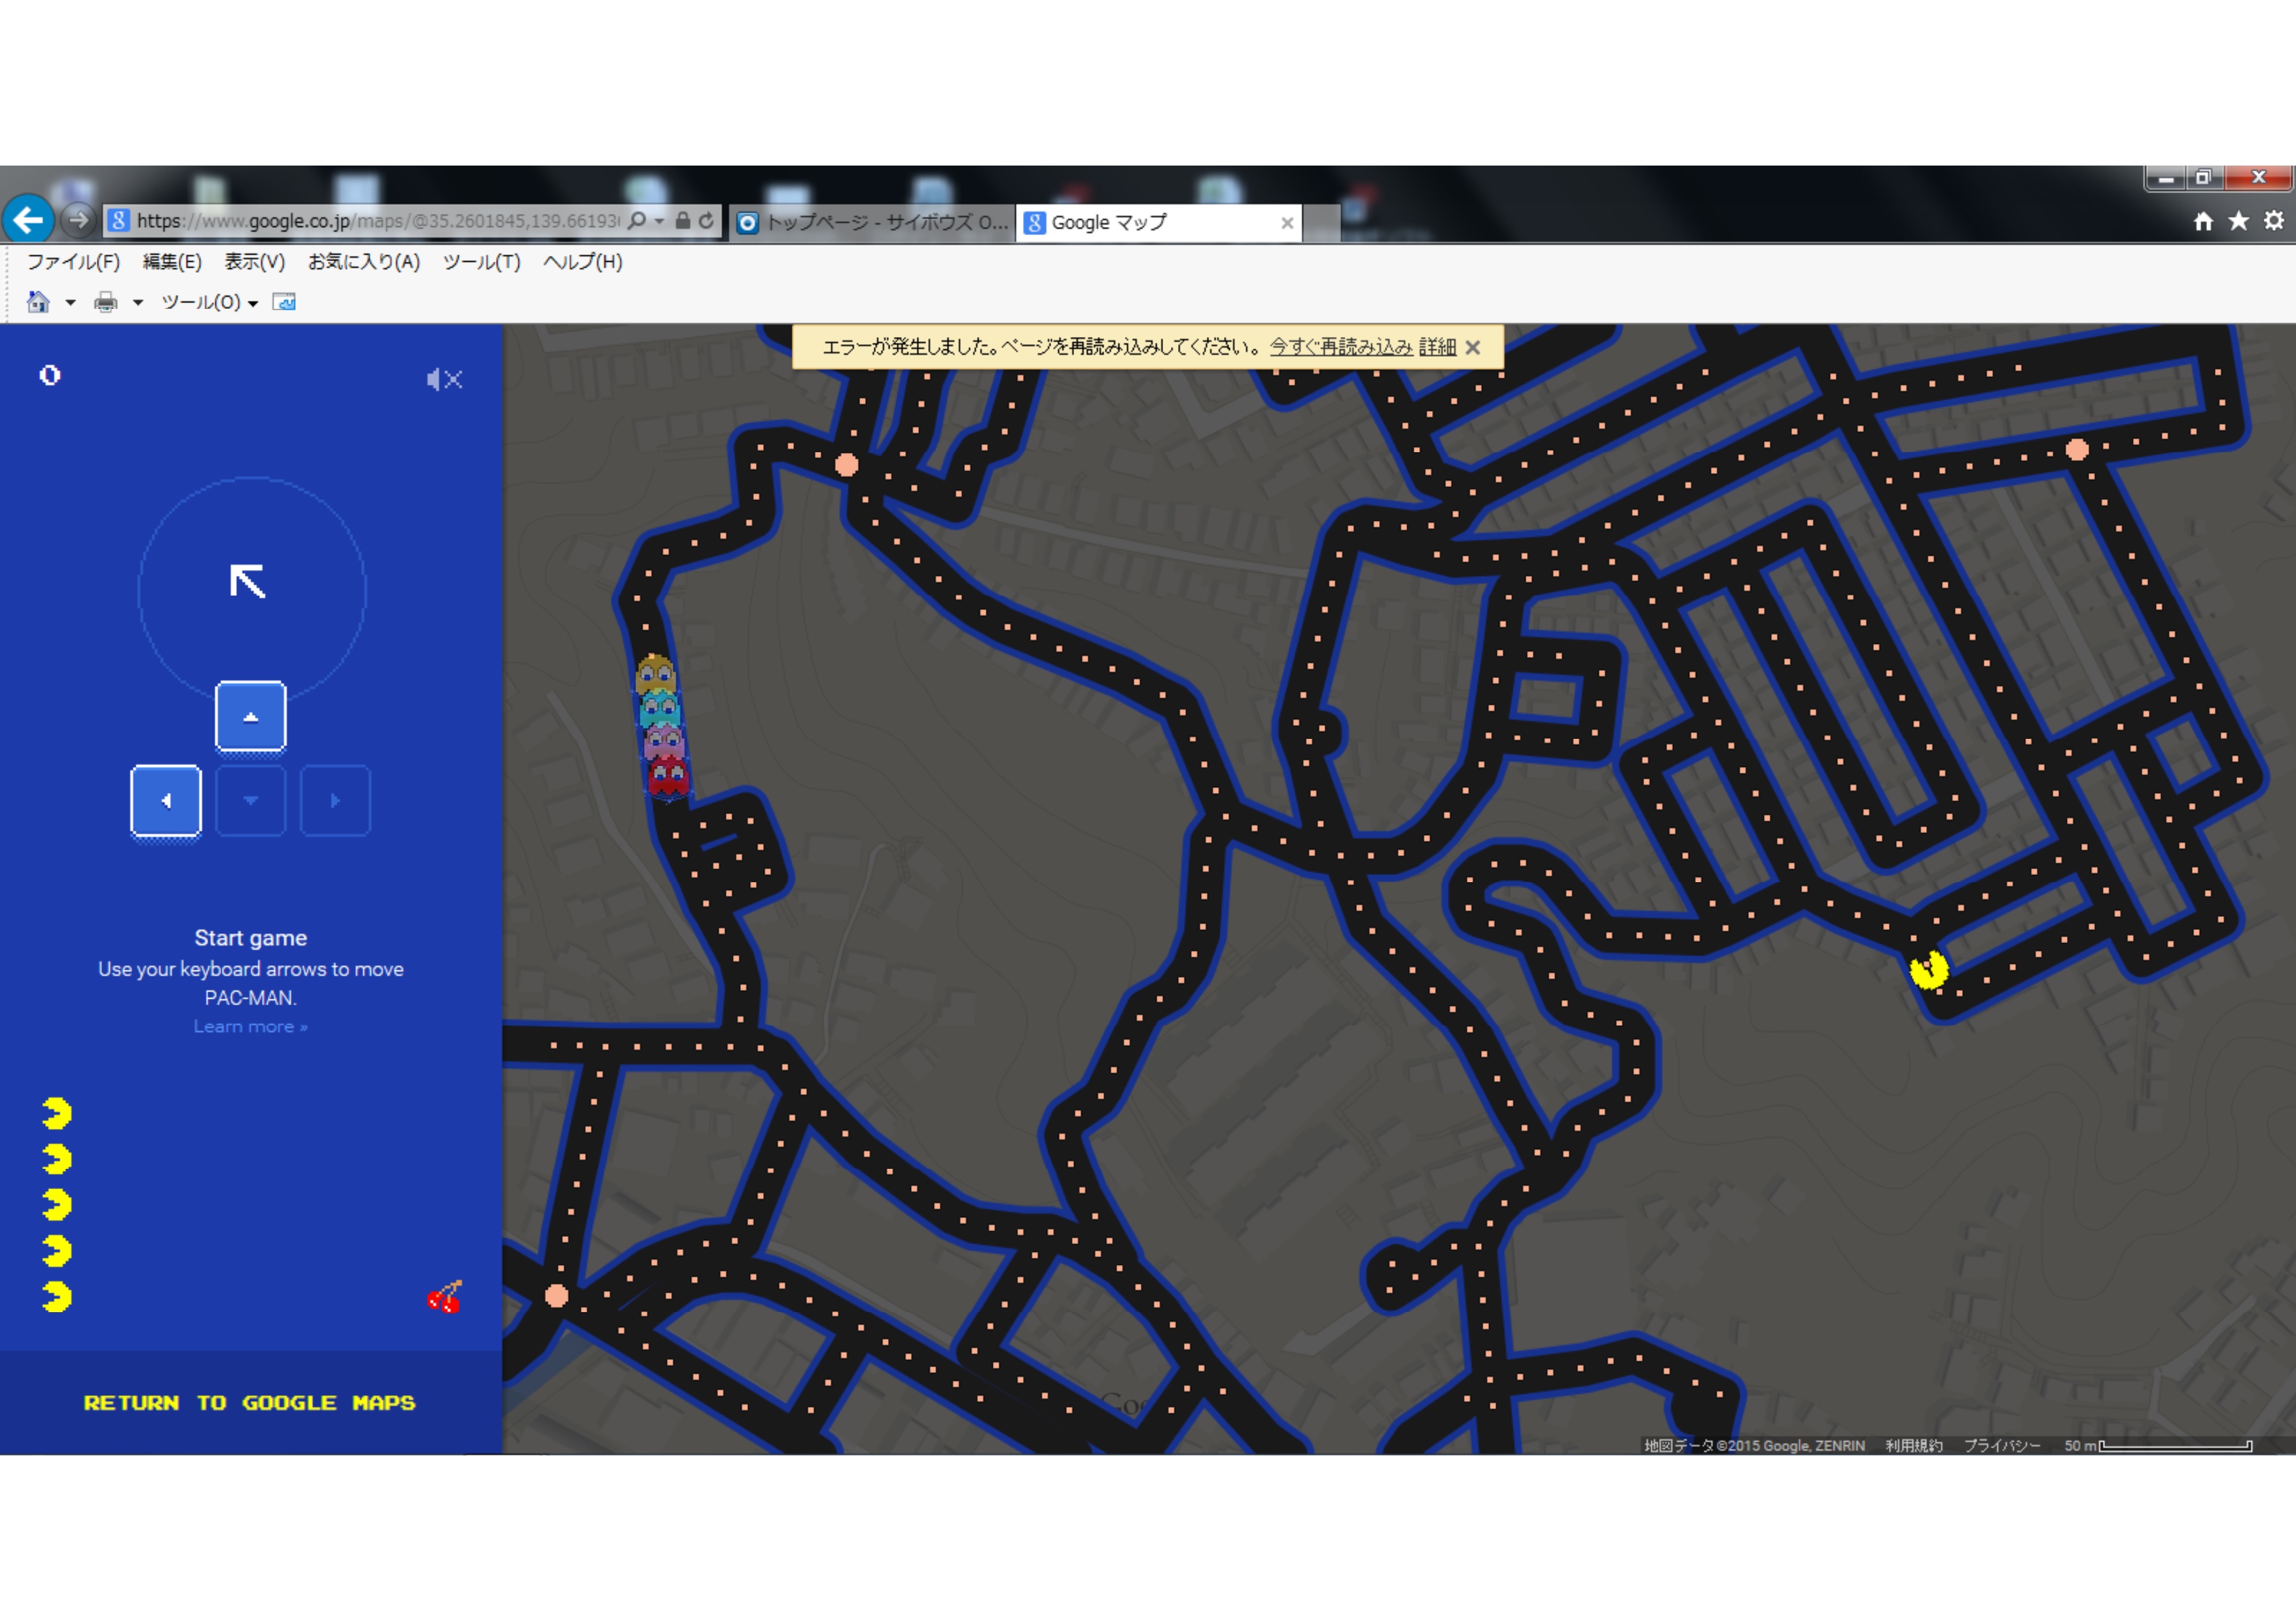Click the pink ghost Pinky

[664, 742]
